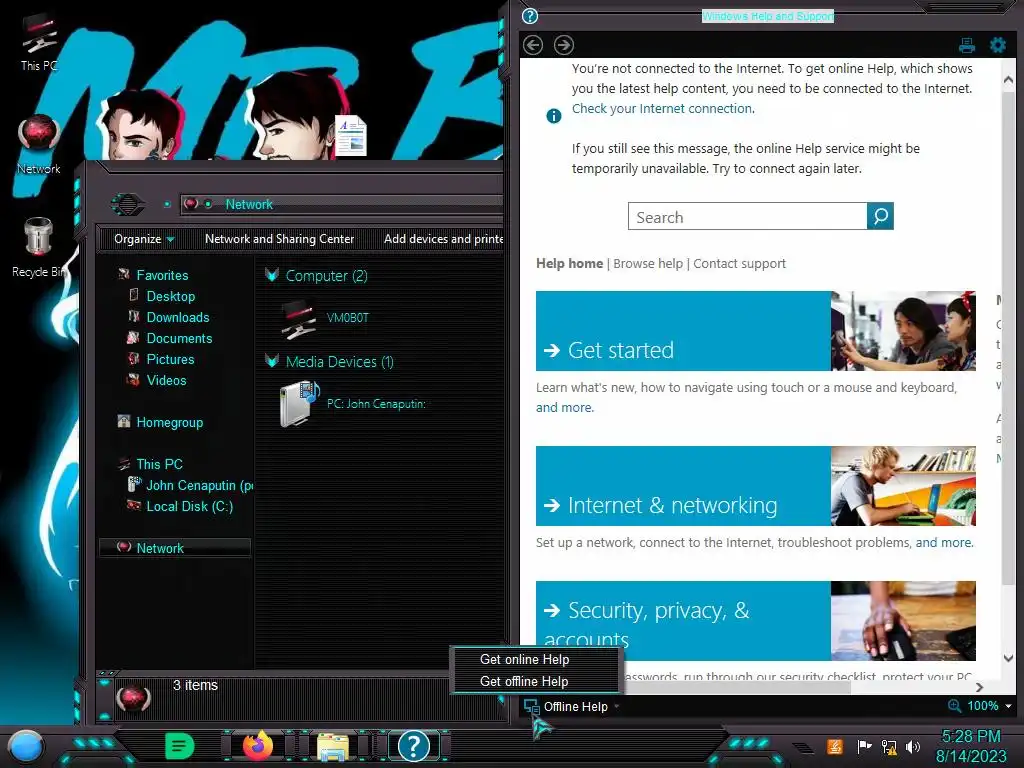Select Pictures in navigation pane
This screenshot has height=768, width=1024.
coord(170,359)
